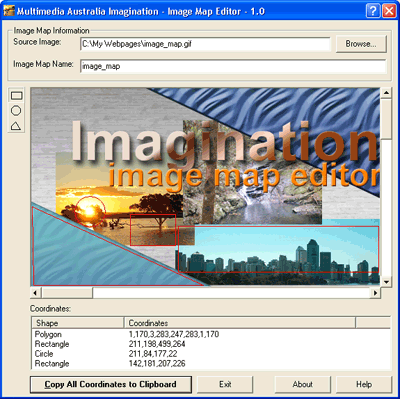Click the vertical scrollbar down arrow
The height and width of the screenshot is (399, 400).
386,282
